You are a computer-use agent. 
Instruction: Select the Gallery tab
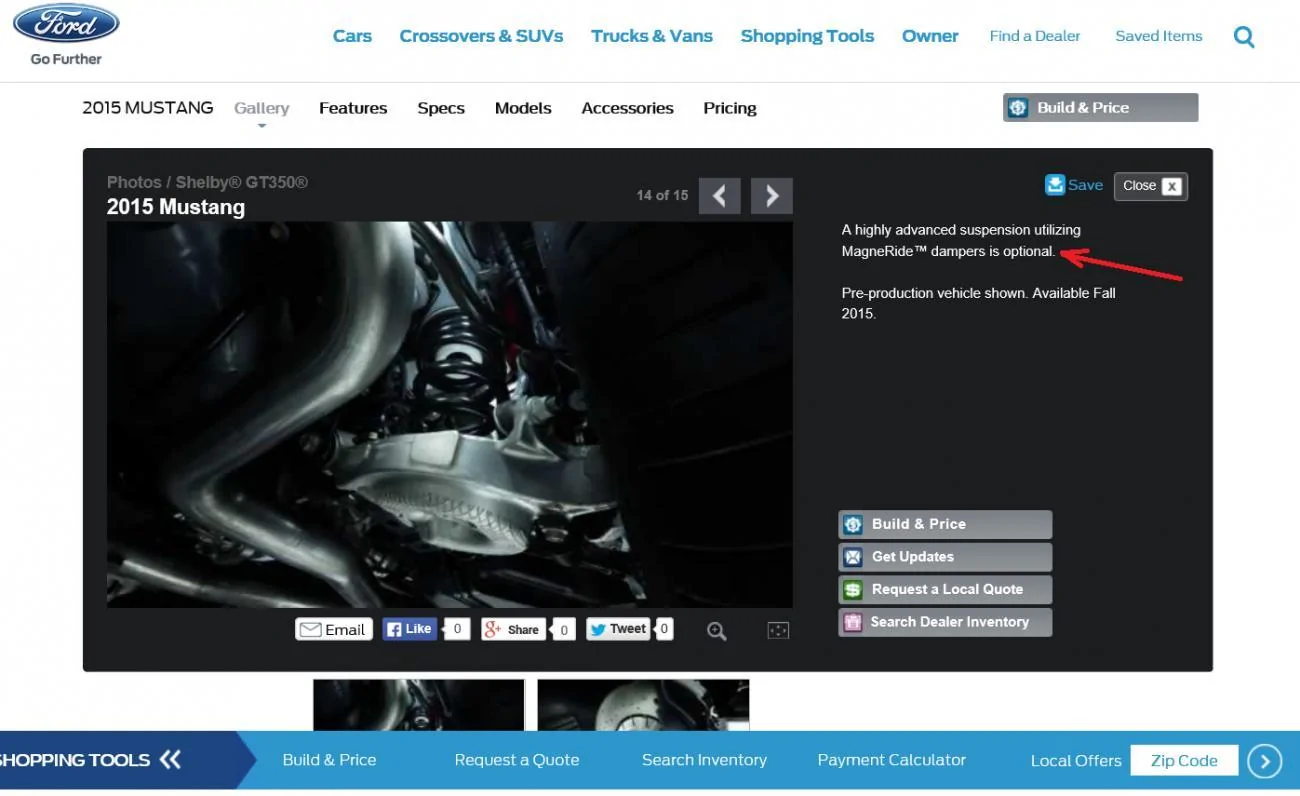tap(262, 108)
